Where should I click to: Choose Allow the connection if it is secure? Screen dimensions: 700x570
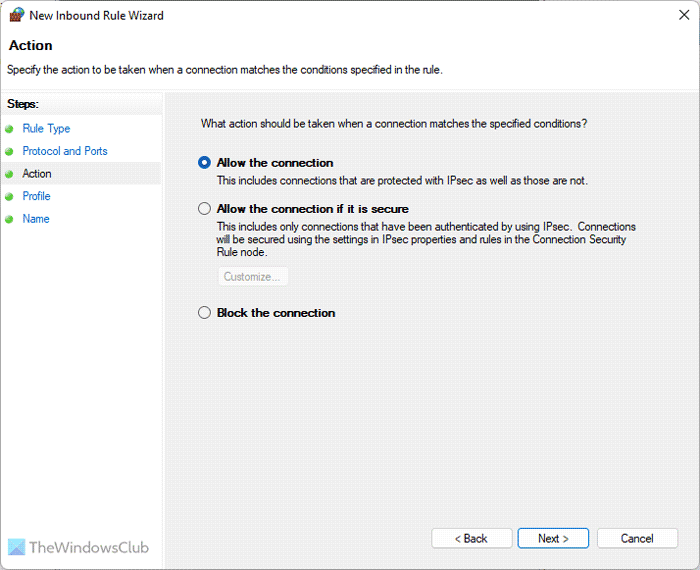point(205,209)
